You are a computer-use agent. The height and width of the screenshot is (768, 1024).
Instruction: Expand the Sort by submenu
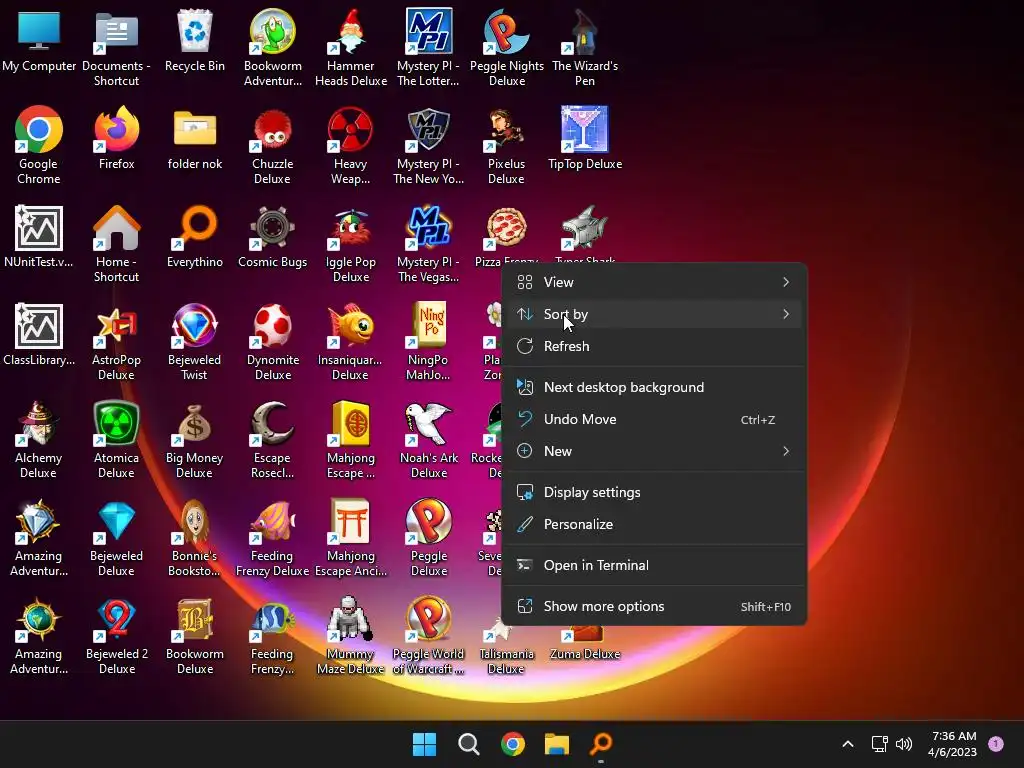click(654, 314)
